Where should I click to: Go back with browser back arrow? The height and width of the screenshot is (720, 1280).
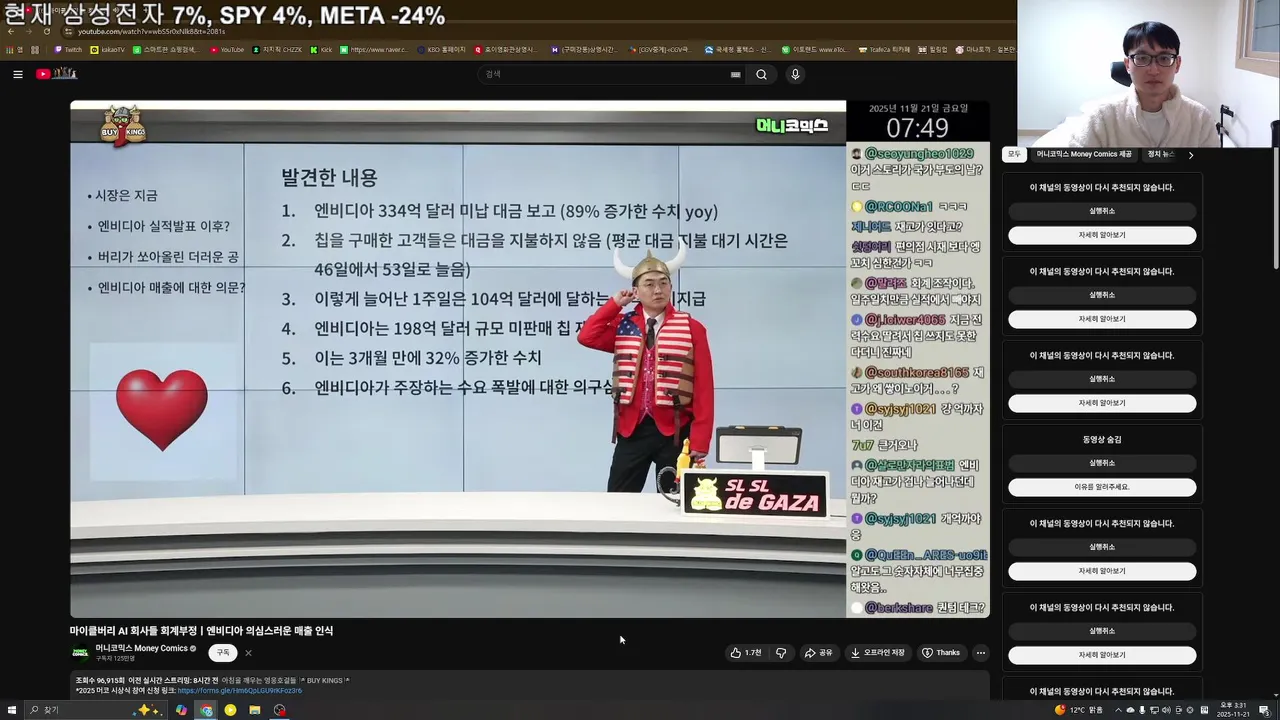pyautogui.click(x=10, y=31)
